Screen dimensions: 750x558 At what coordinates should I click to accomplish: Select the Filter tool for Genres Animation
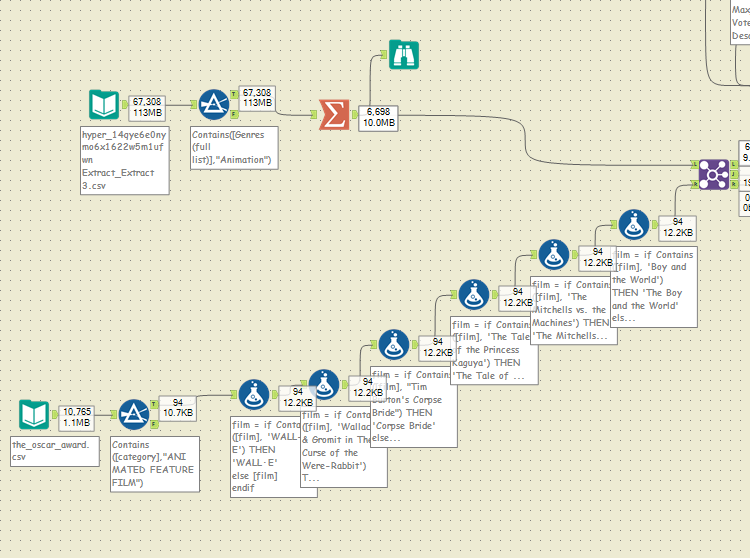click(x=213, y=105)
